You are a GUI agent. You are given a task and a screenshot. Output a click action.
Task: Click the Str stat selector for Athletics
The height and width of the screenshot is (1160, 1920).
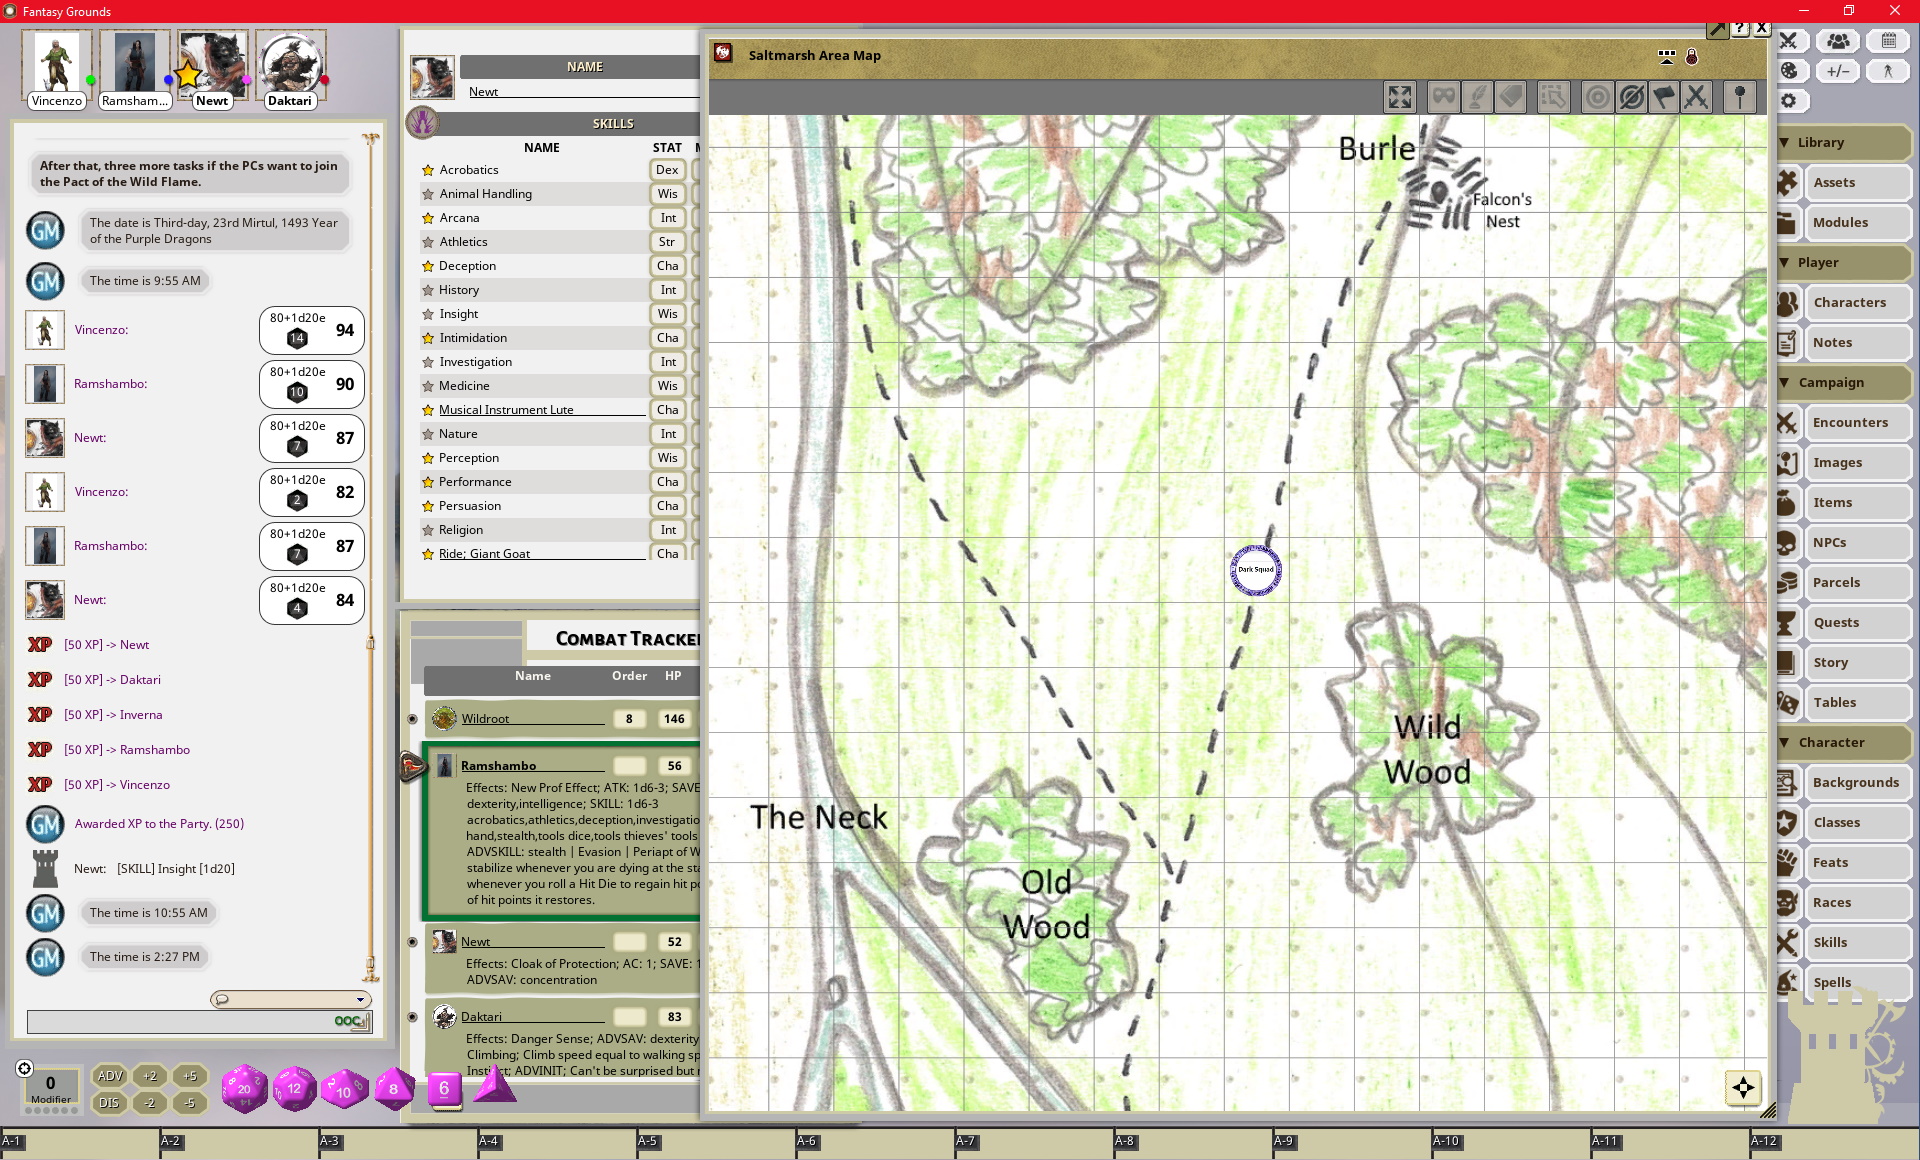[667, 242]
